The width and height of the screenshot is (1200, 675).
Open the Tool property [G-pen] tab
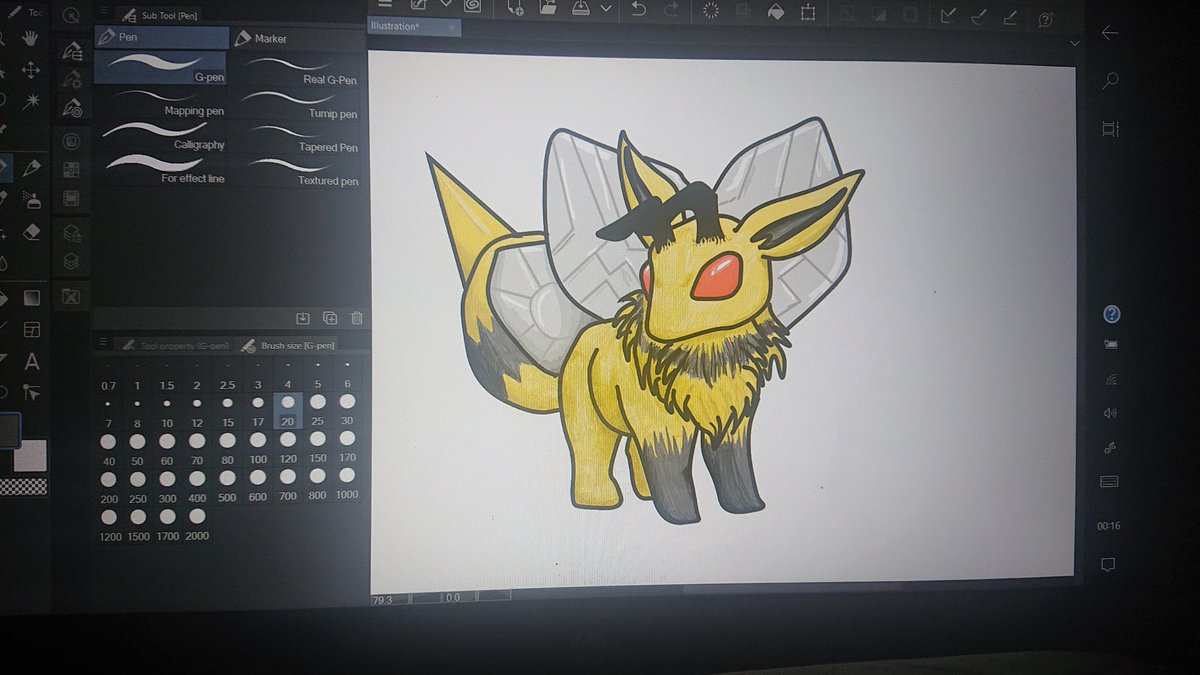pyautogui.click(x=173, y=345)
